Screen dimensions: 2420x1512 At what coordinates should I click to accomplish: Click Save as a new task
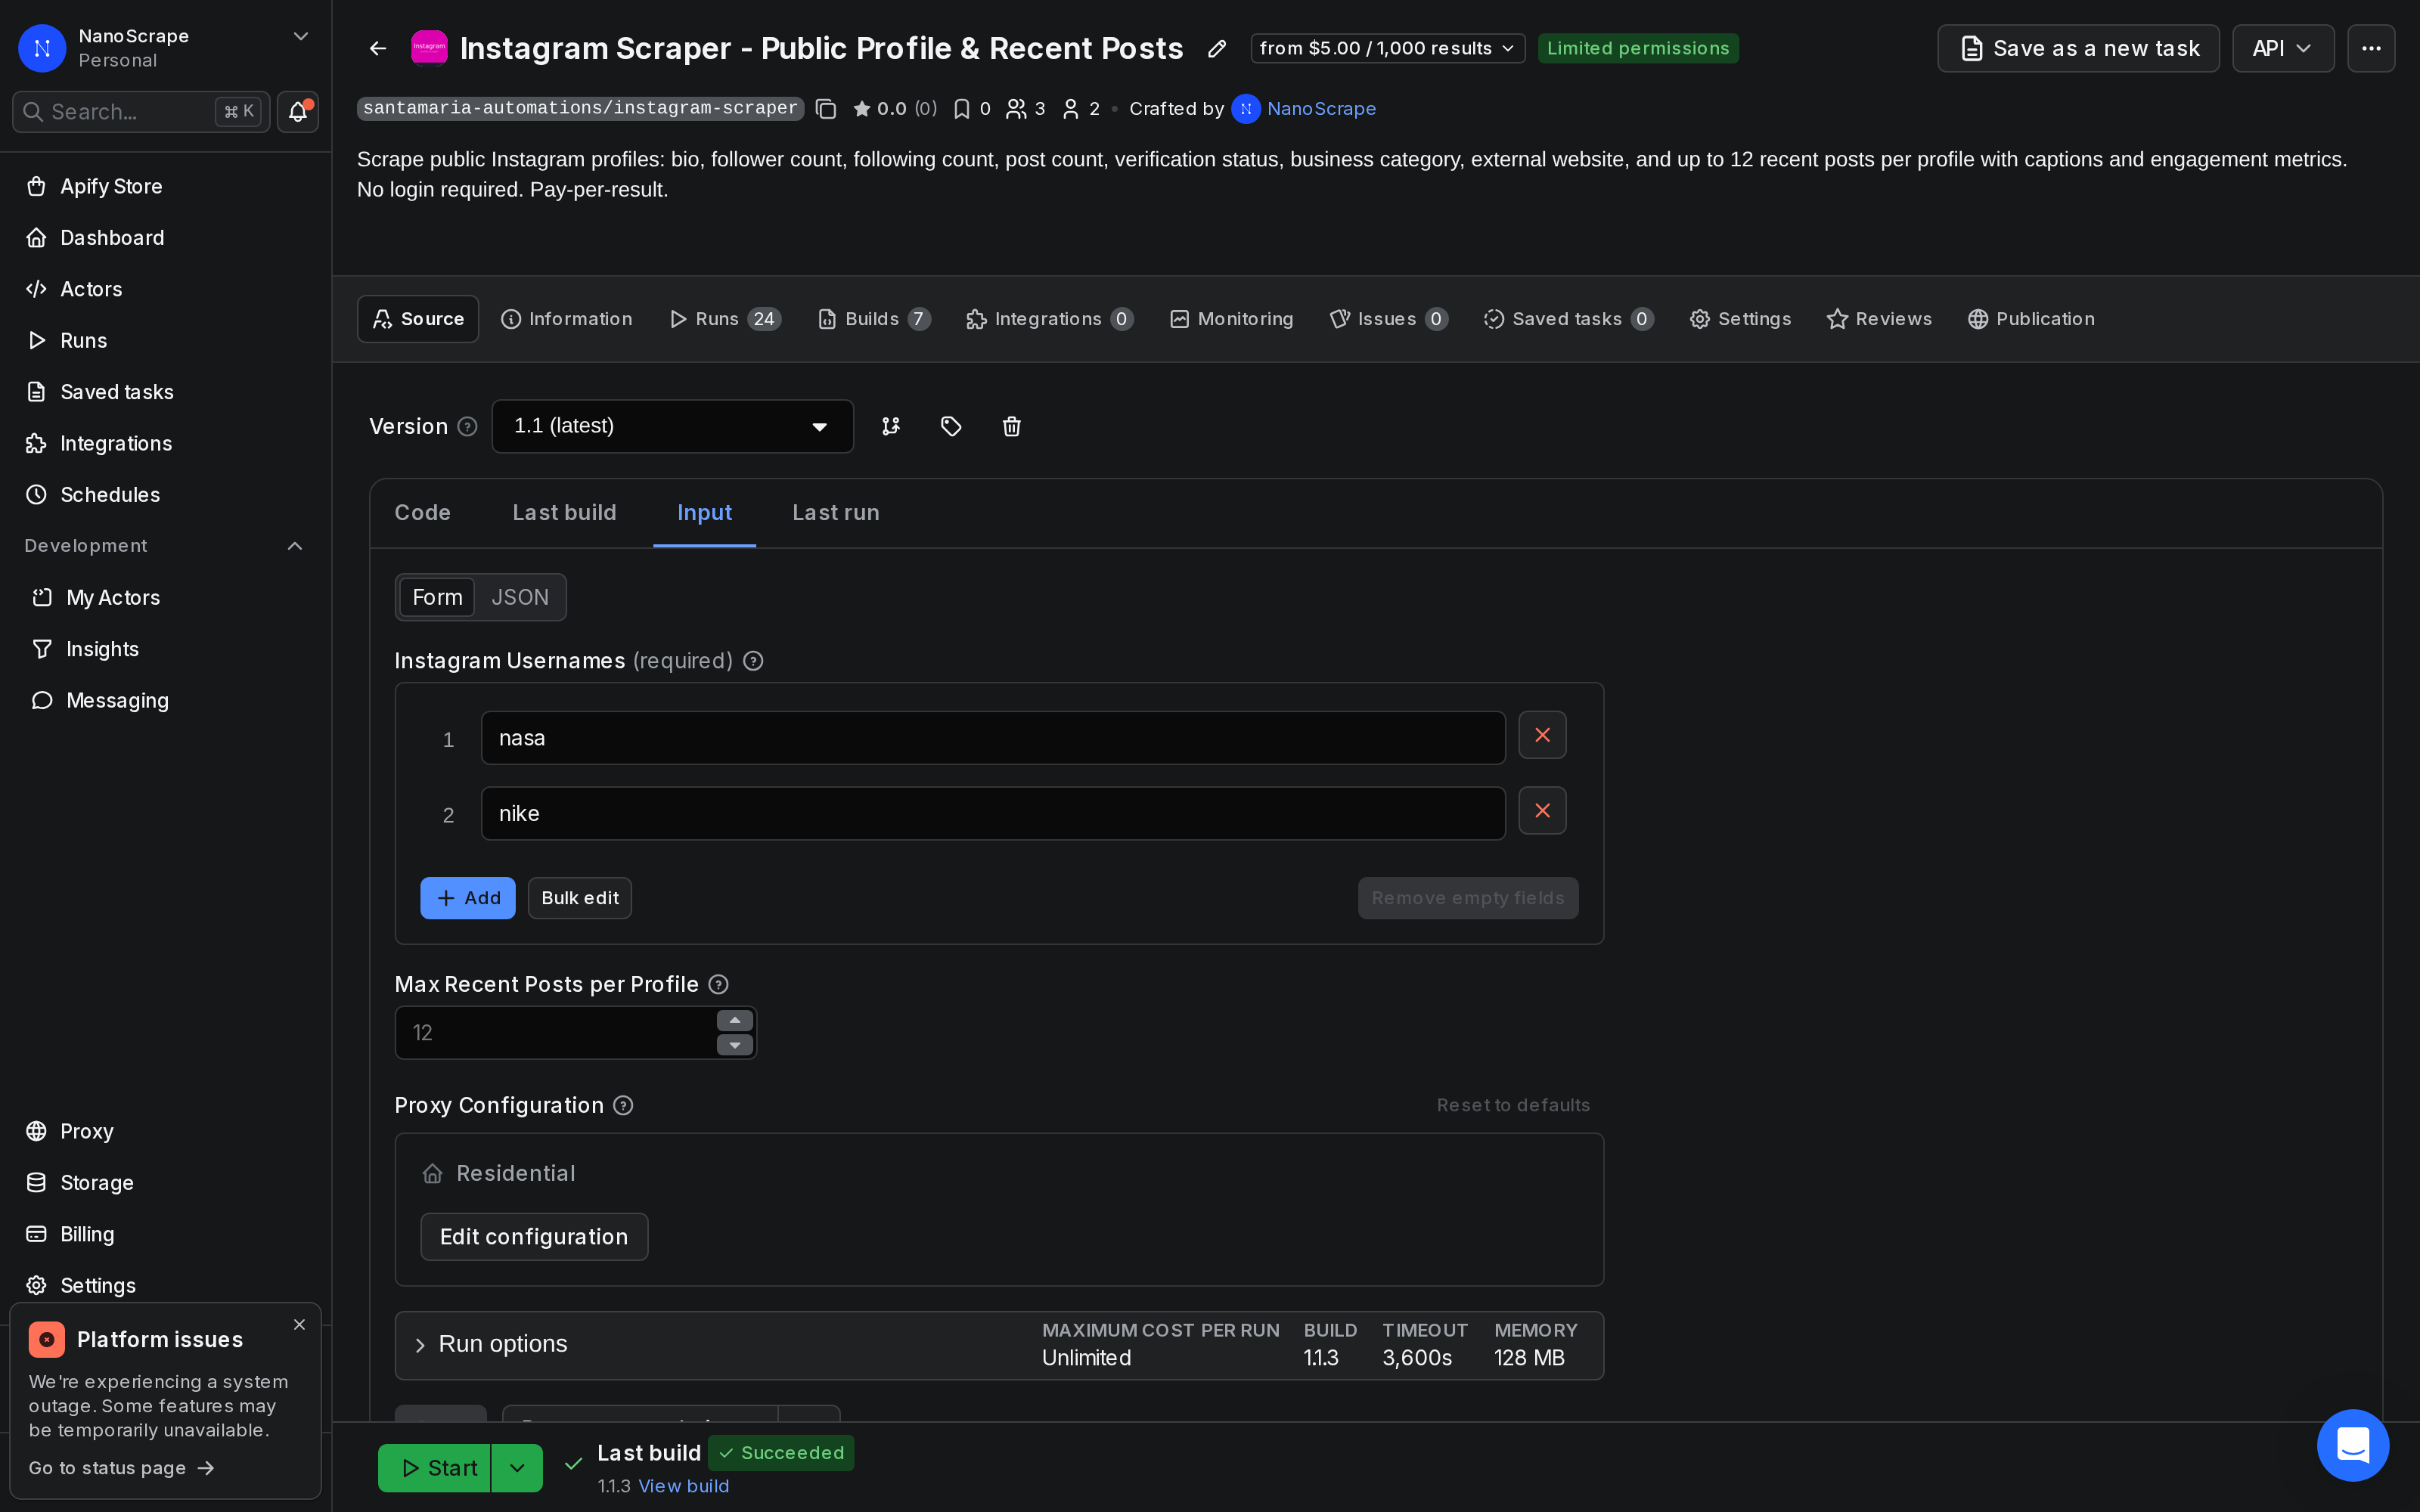[x=2078, y=48]
